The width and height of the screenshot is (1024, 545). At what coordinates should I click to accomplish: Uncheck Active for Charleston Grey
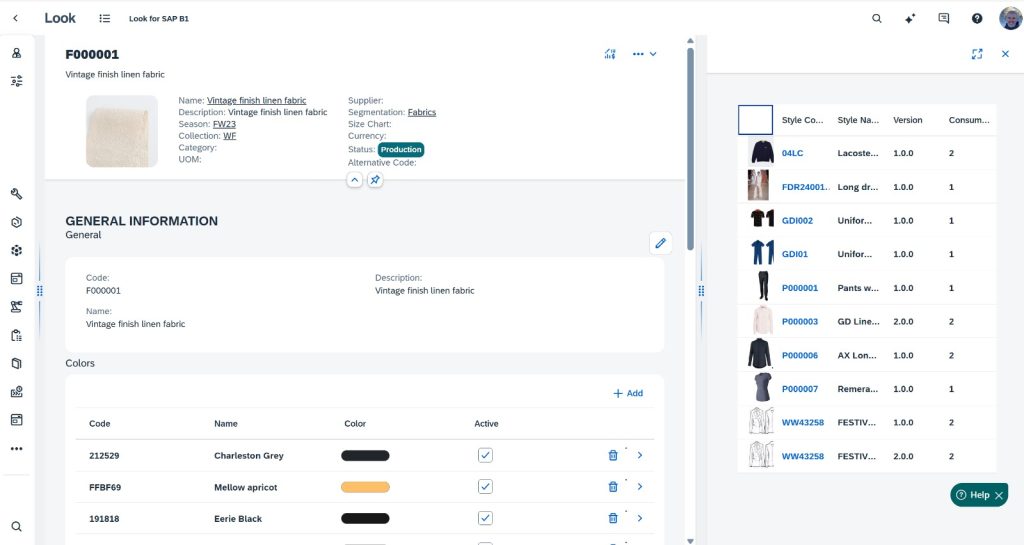coord(485,455)
